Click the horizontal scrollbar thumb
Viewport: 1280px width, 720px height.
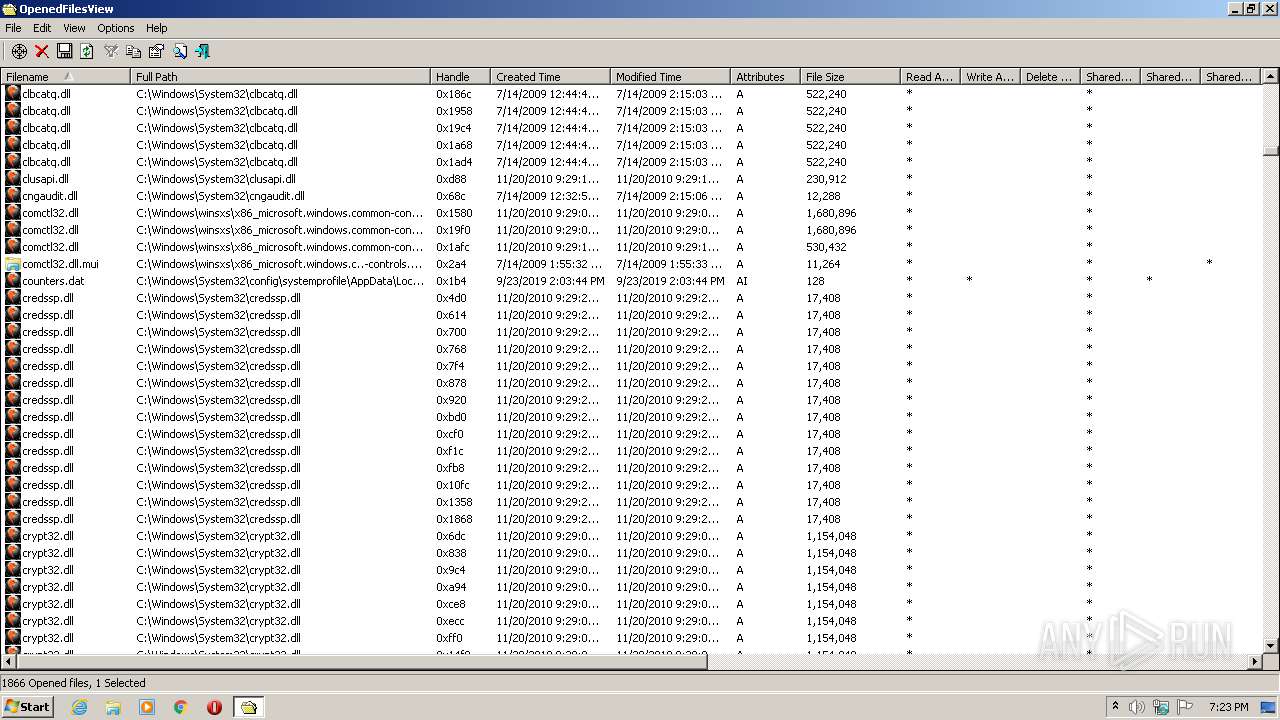pos(361,661)
